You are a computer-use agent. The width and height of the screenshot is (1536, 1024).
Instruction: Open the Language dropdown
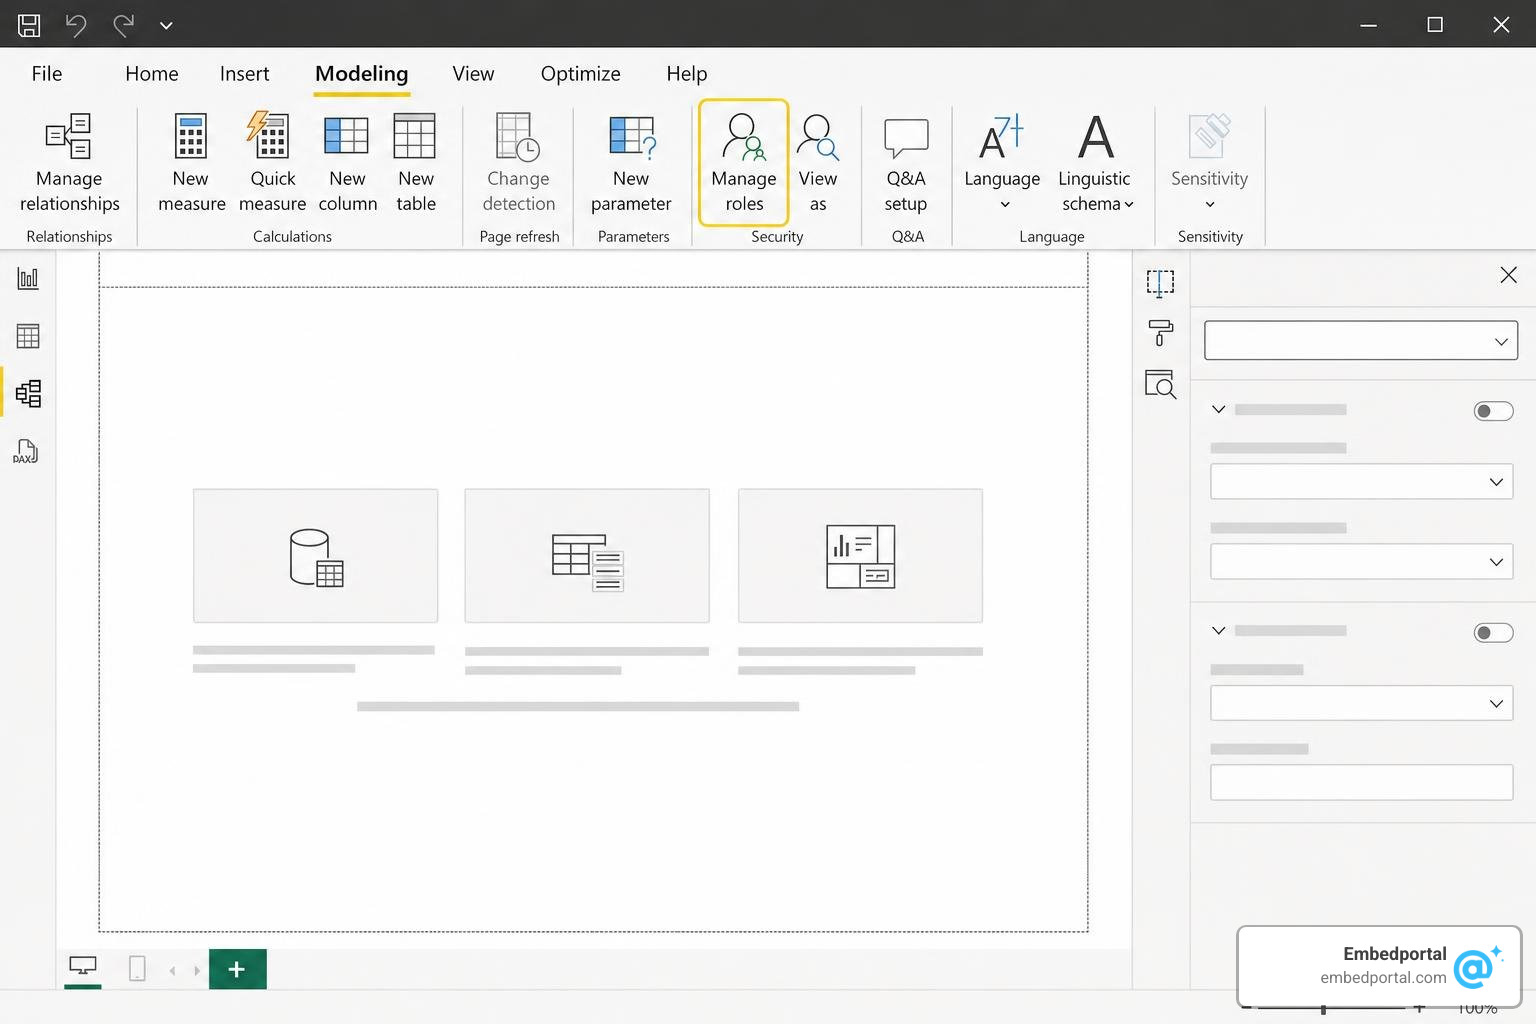pos(1002,163)
